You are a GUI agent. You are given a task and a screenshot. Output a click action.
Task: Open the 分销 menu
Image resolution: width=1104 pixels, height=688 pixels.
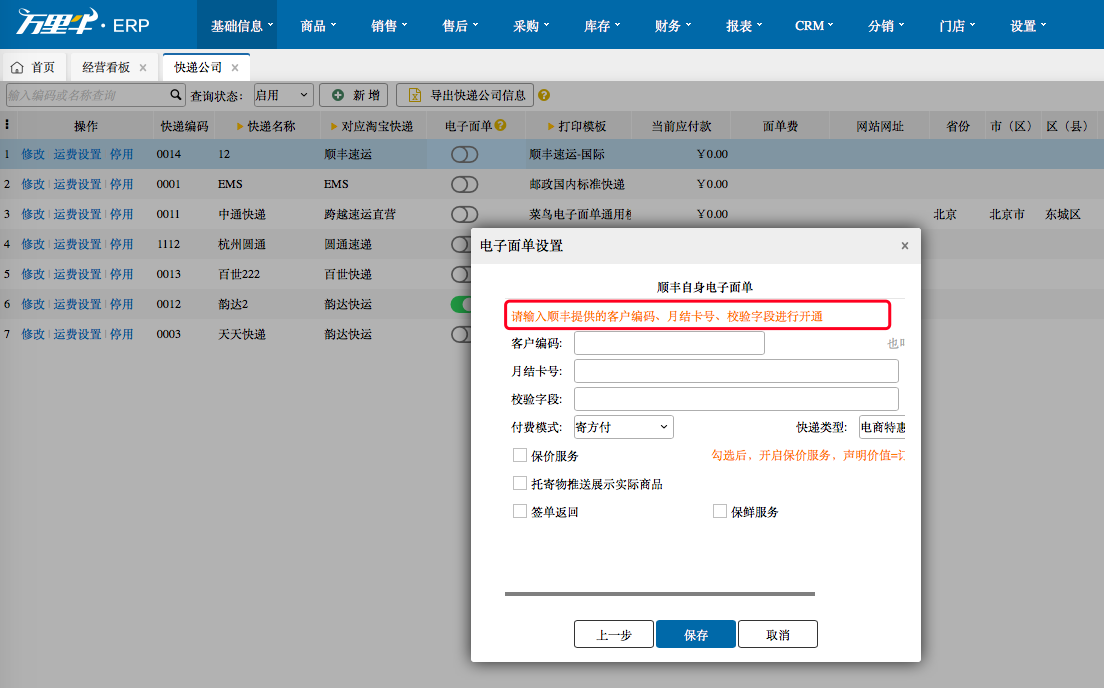click(x=886, y=26)
